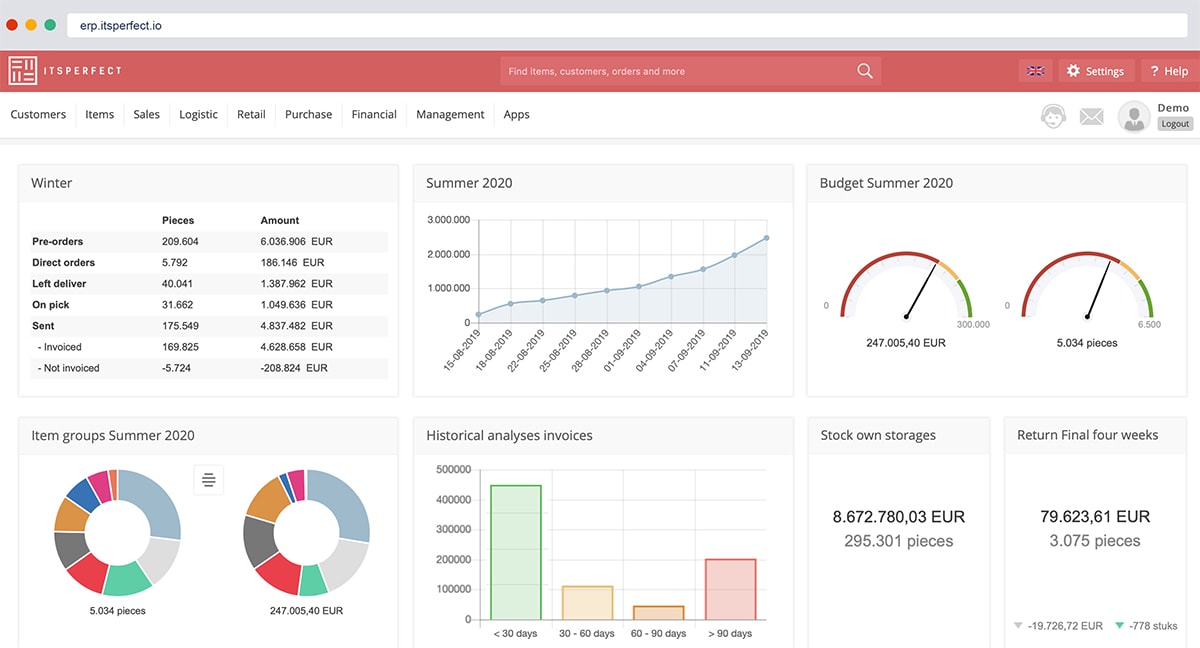Click the browser address bar

pos(600,25)
